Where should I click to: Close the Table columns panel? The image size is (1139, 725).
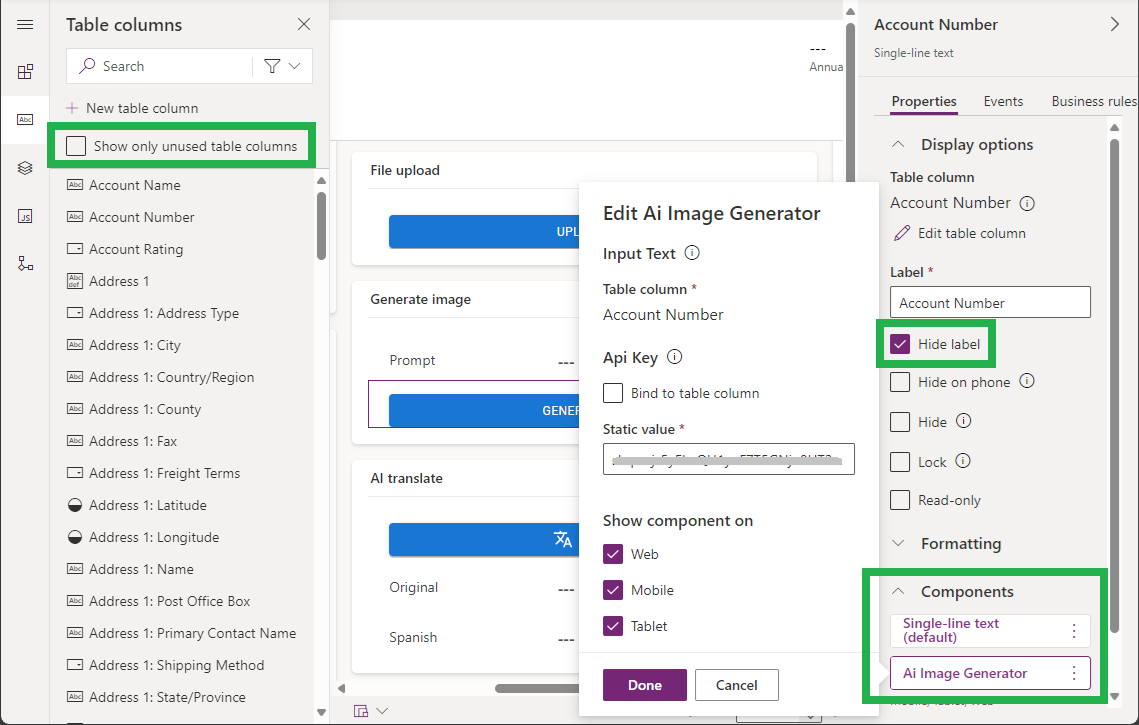304,25
